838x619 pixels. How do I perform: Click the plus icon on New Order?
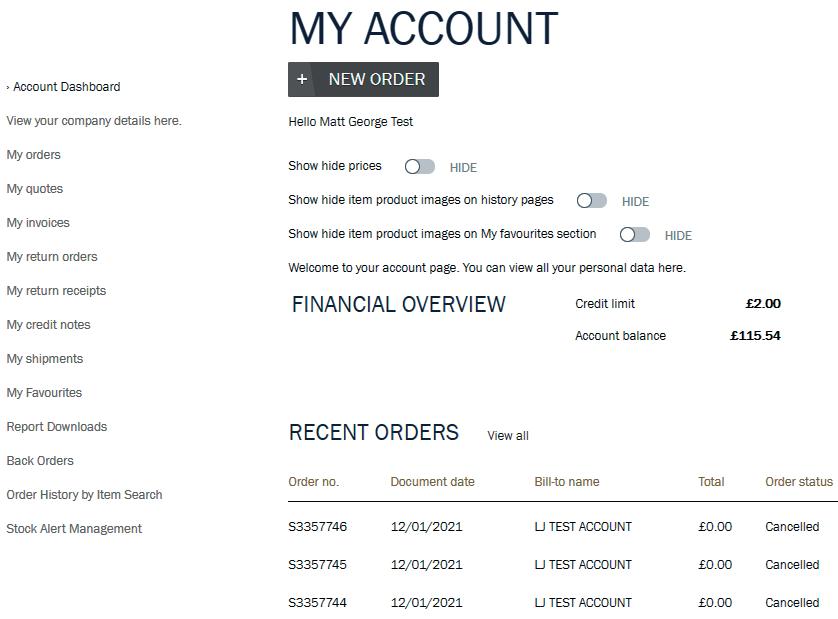click(x=302, y=79)
